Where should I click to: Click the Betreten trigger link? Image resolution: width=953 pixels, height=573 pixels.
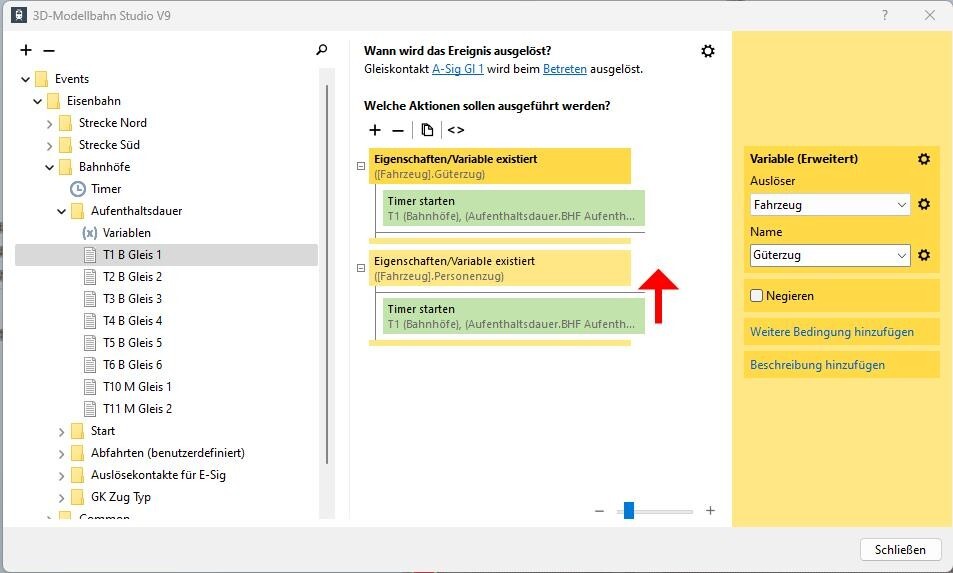tap(565, 69)
